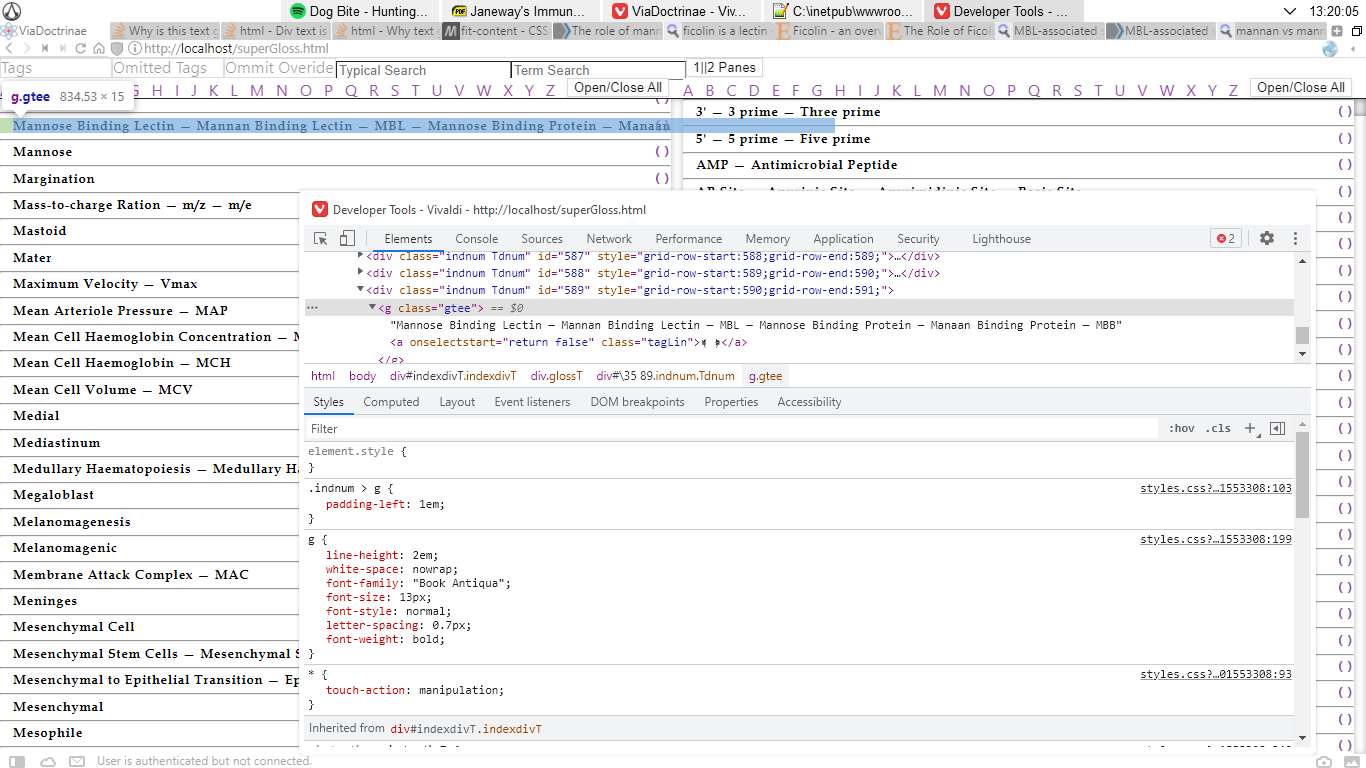Image resolution: width=1366 pixels, height=768 pixels.
Task: Open DevTools settings gear
Action: (x=1267, y=238)
